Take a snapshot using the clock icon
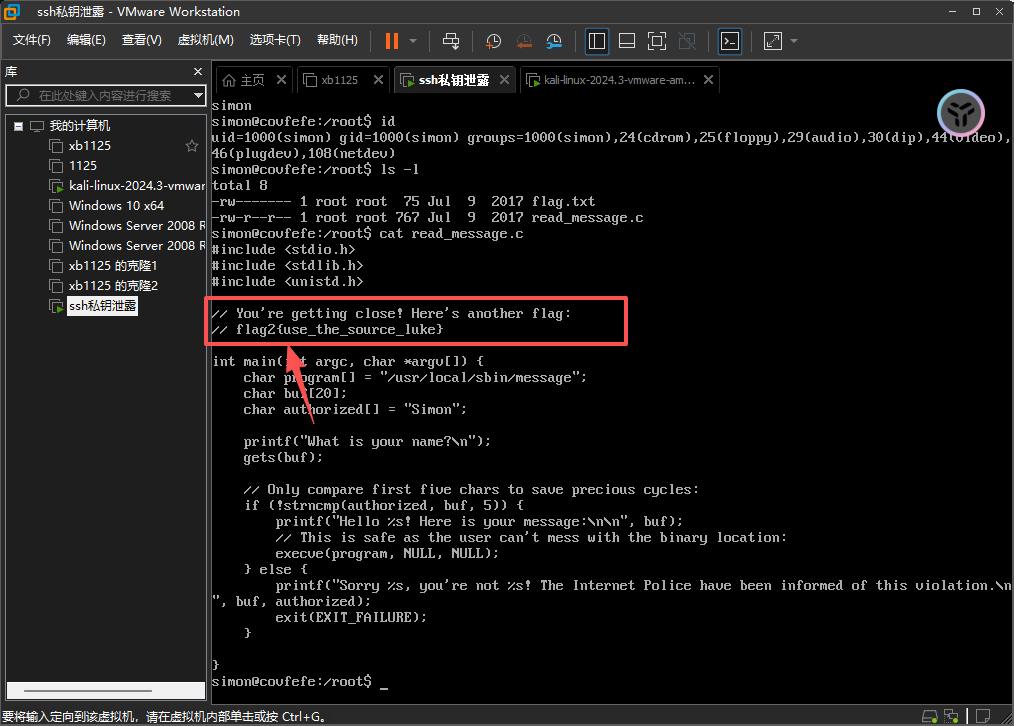 [x=494, y=41]
